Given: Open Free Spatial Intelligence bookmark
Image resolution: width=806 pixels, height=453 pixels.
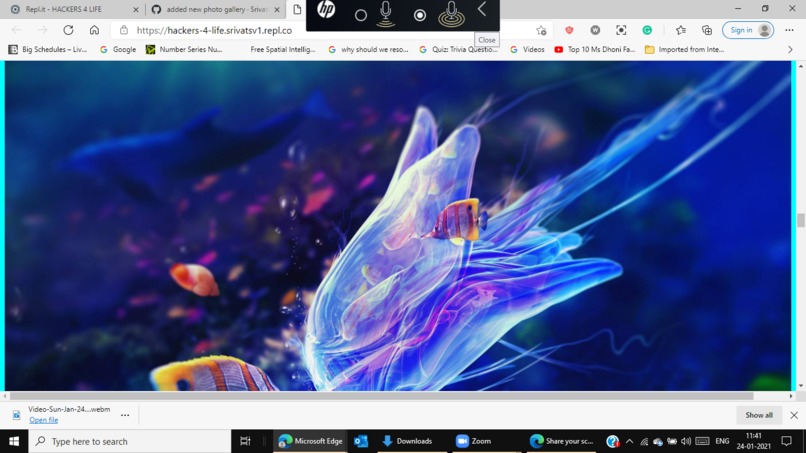Looking at the screenshot, I should [282, 49].
